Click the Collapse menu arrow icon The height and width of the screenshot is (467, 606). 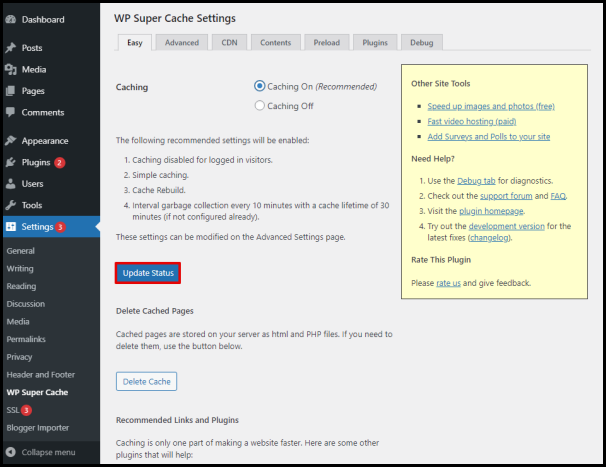(11, 452)
